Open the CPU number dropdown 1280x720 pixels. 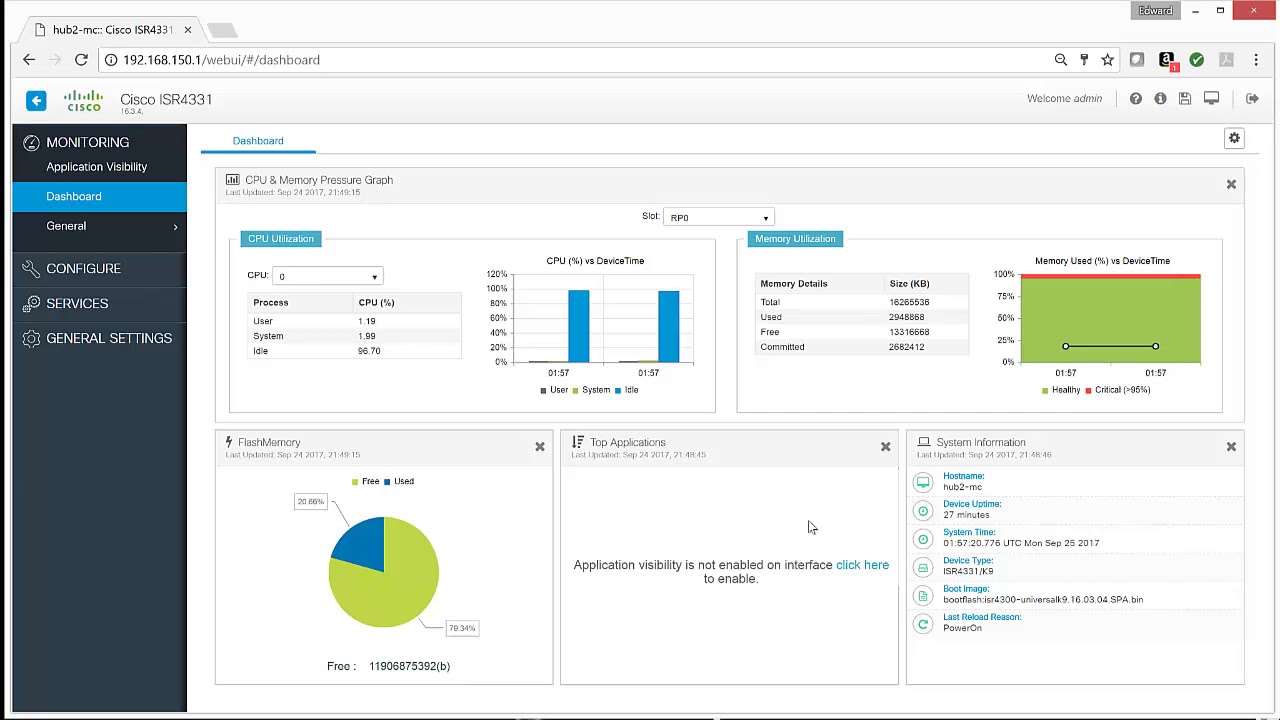click(327, 277)
